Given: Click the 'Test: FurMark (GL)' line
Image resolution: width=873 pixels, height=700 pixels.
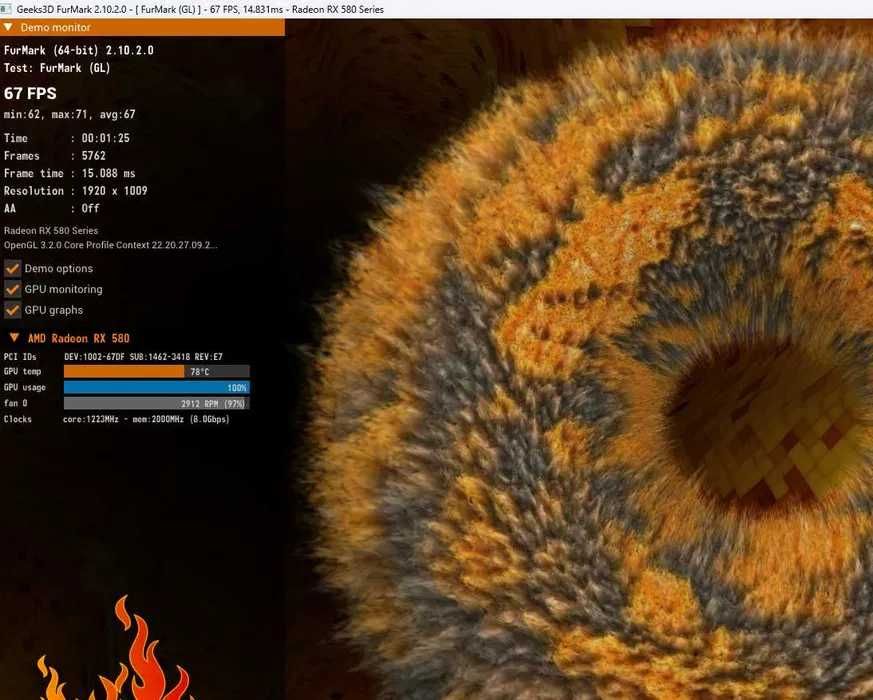Looking at the screenshot, I should pos(57,68).
